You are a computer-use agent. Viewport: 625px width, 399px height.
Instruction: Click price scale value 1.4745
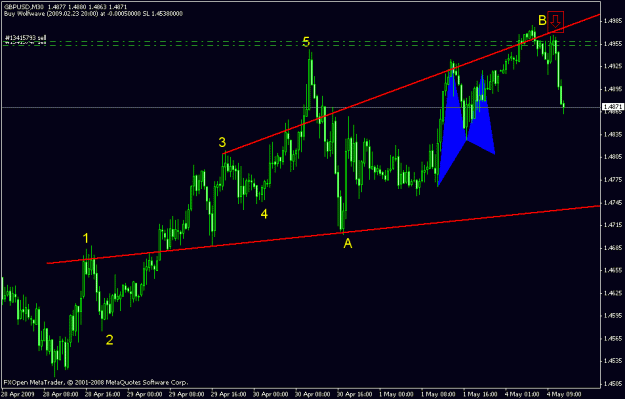click(x=613, y=202)
